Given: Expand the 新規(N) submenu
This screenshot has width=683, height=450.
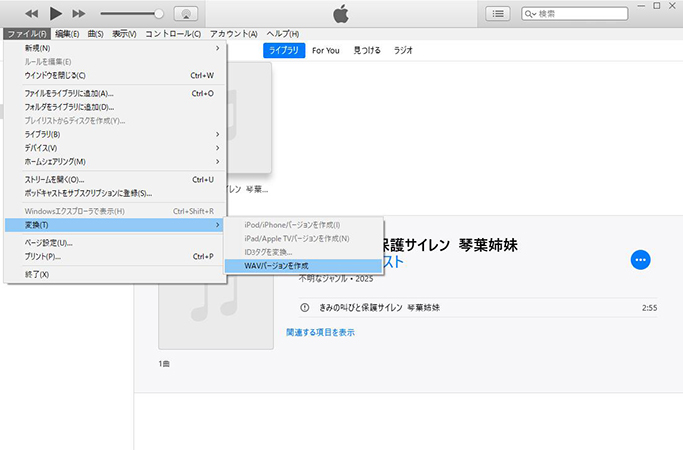Looking at the screenshot, I should (115, 48).
